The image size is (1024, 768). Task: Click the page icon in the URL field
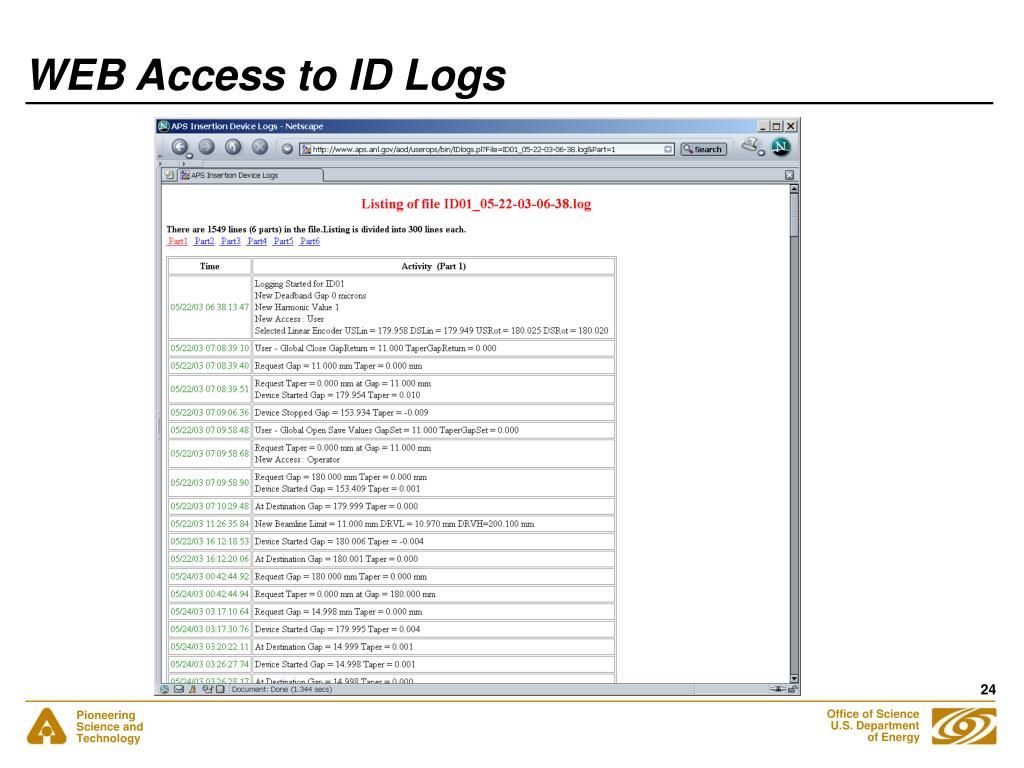[306, 150]
